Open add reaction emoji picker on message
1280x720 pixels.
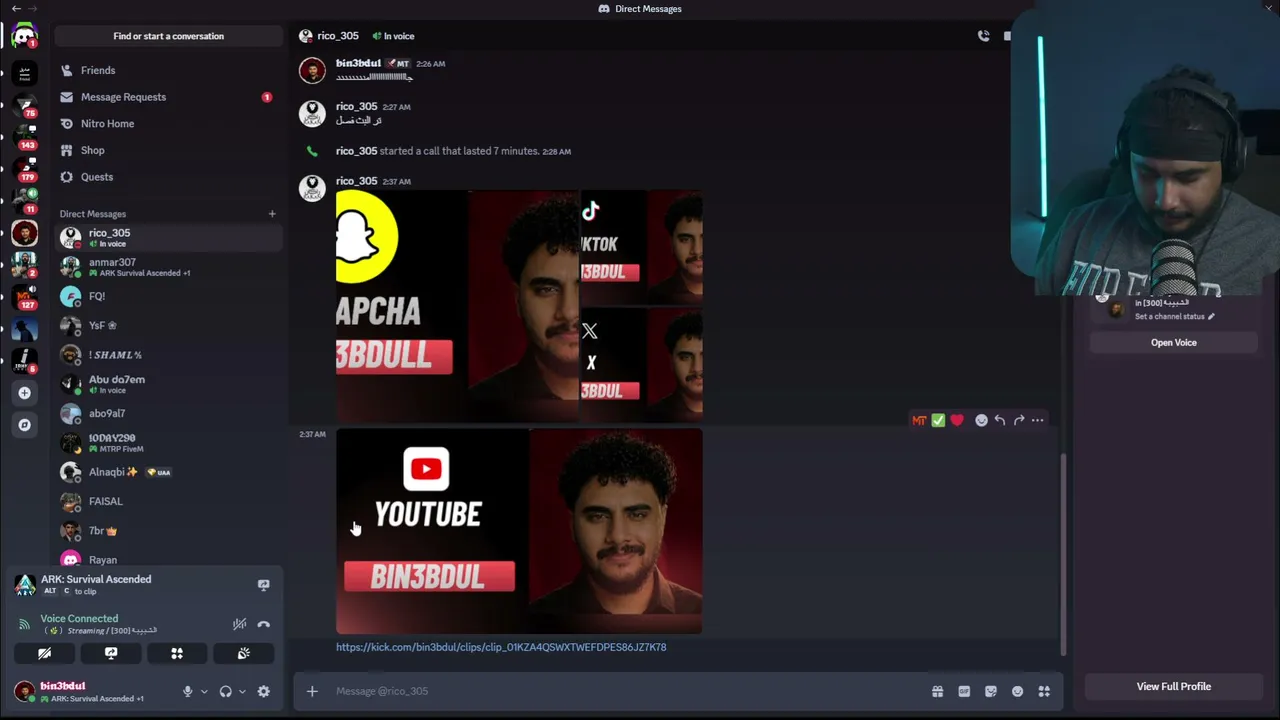[981, 421]
